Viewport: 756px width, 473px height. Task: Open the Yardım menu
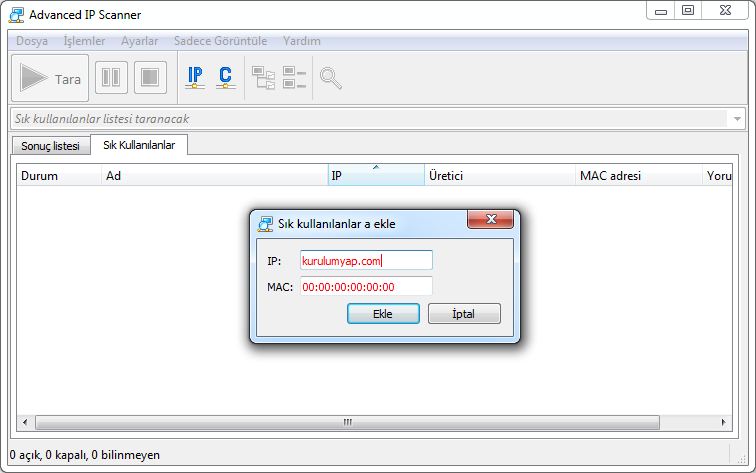pyautogui.click(x=301, y=41)
